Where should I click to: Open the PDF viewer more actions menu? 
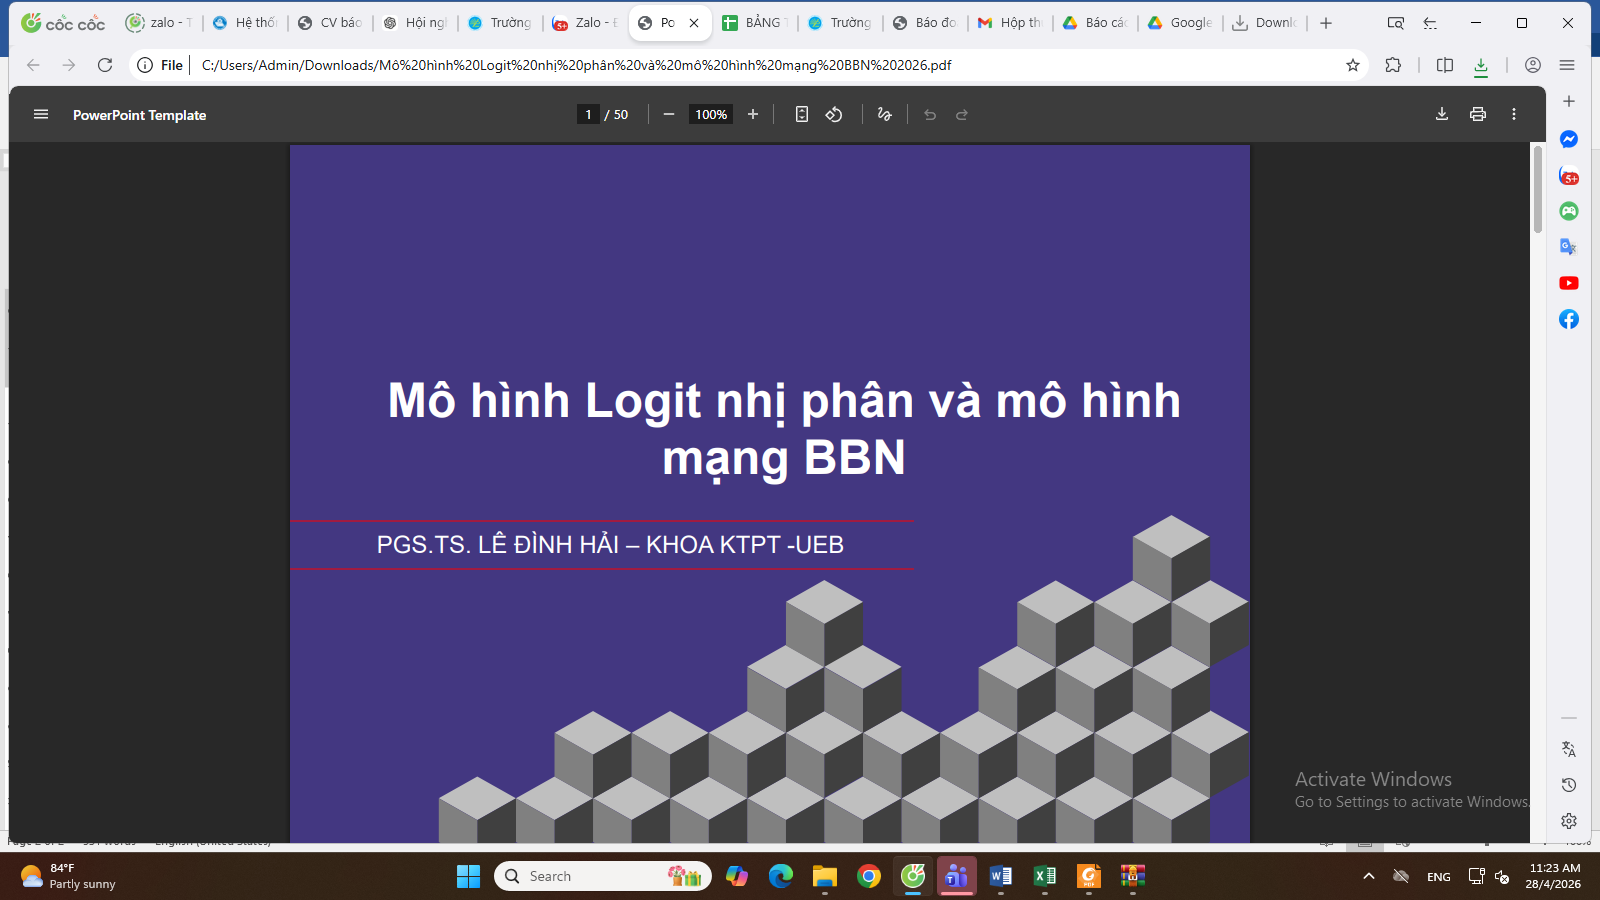click(1513, 115)
